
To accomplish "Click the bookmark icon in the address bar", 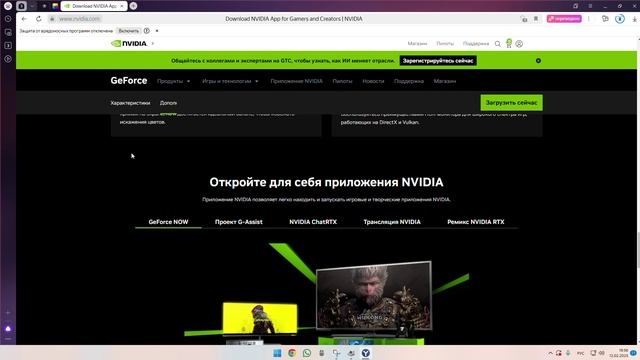I will [536, 19].
